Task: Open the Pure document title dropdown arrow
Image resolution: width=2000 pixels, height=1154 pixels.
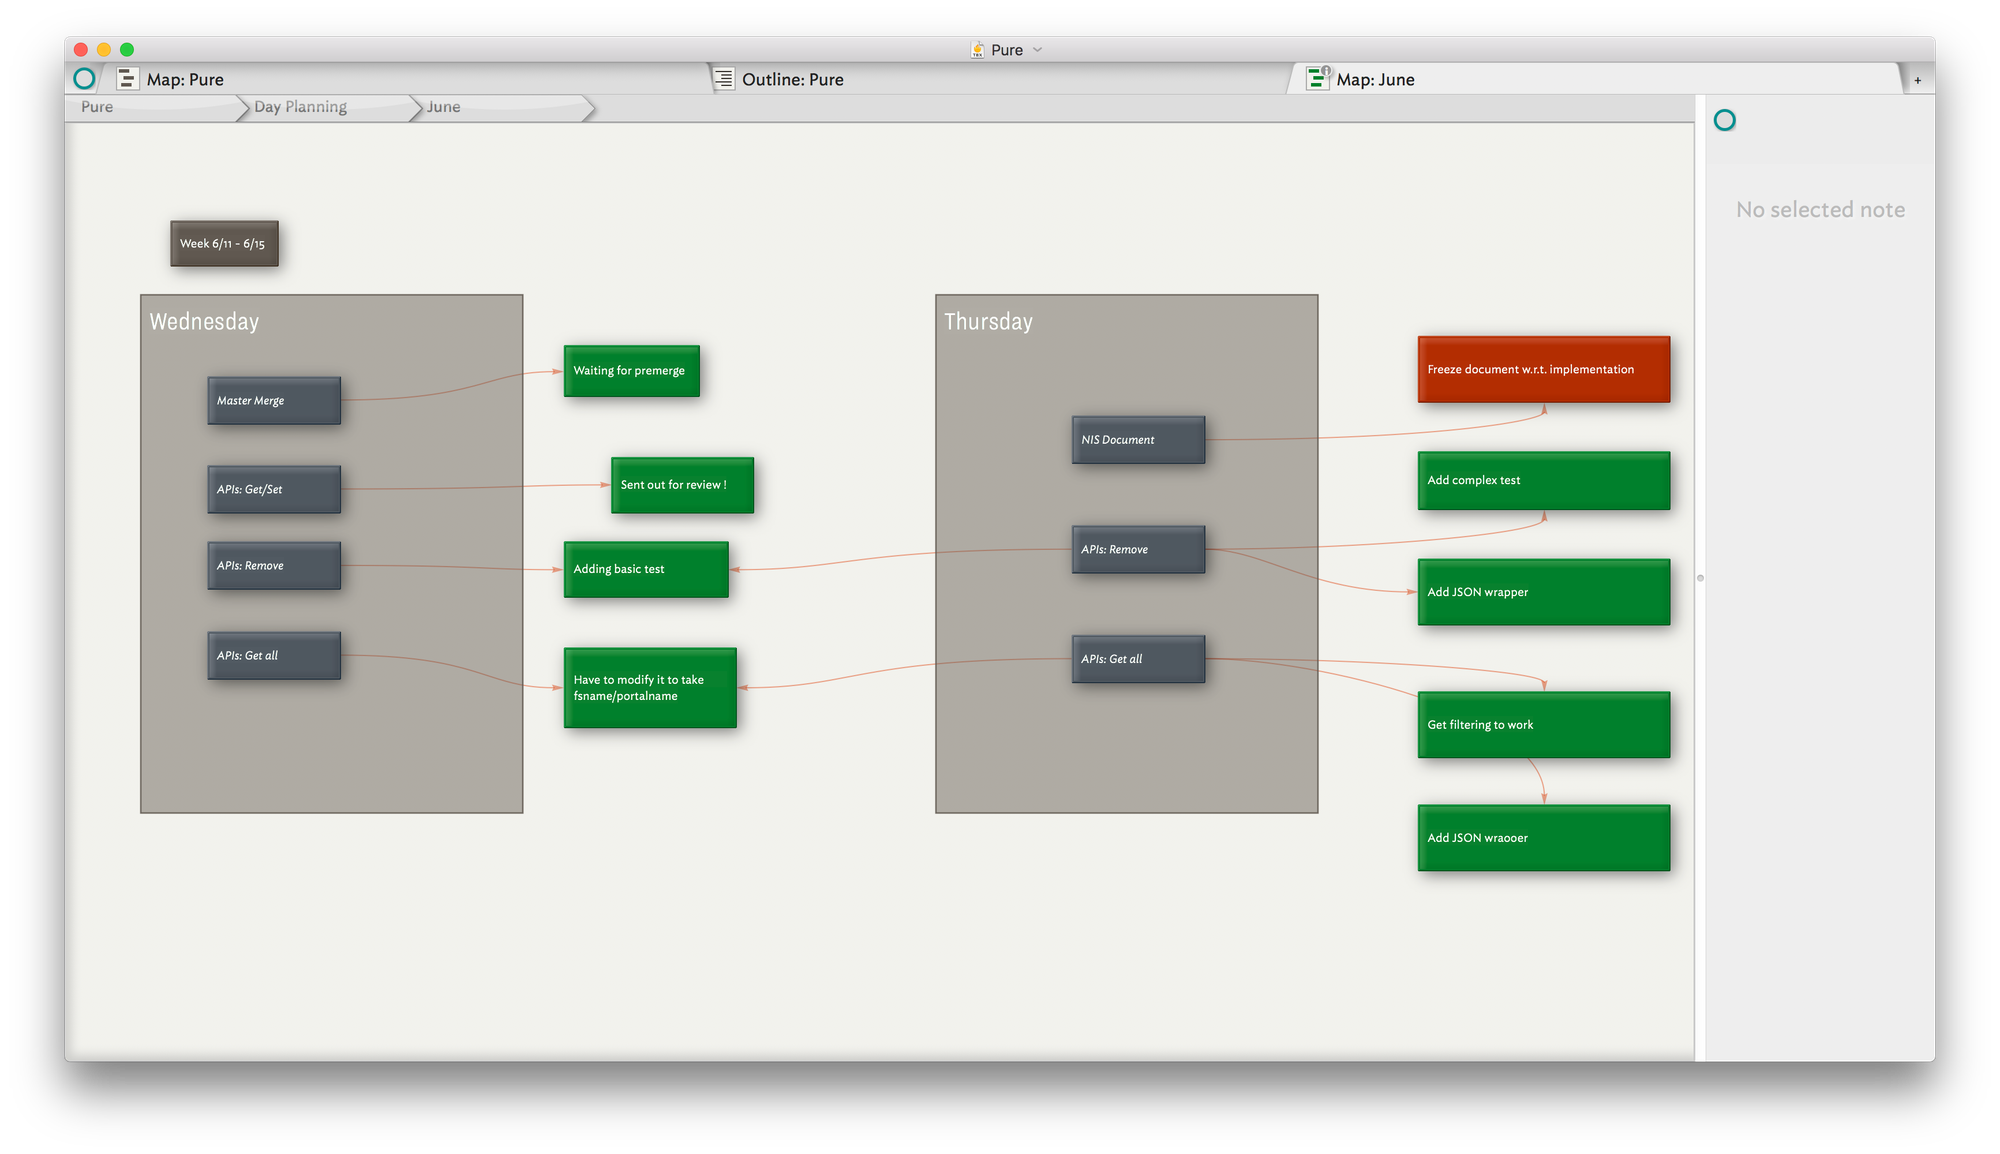Action: 1038,50
